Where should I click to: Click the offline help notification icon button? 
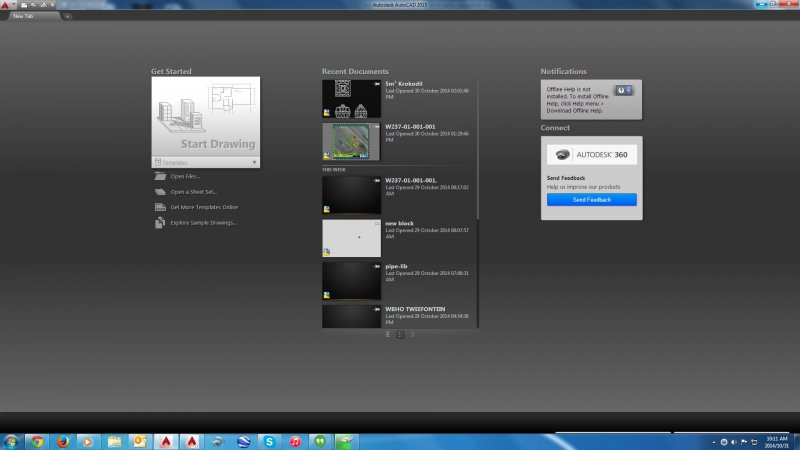click(623, 90)
